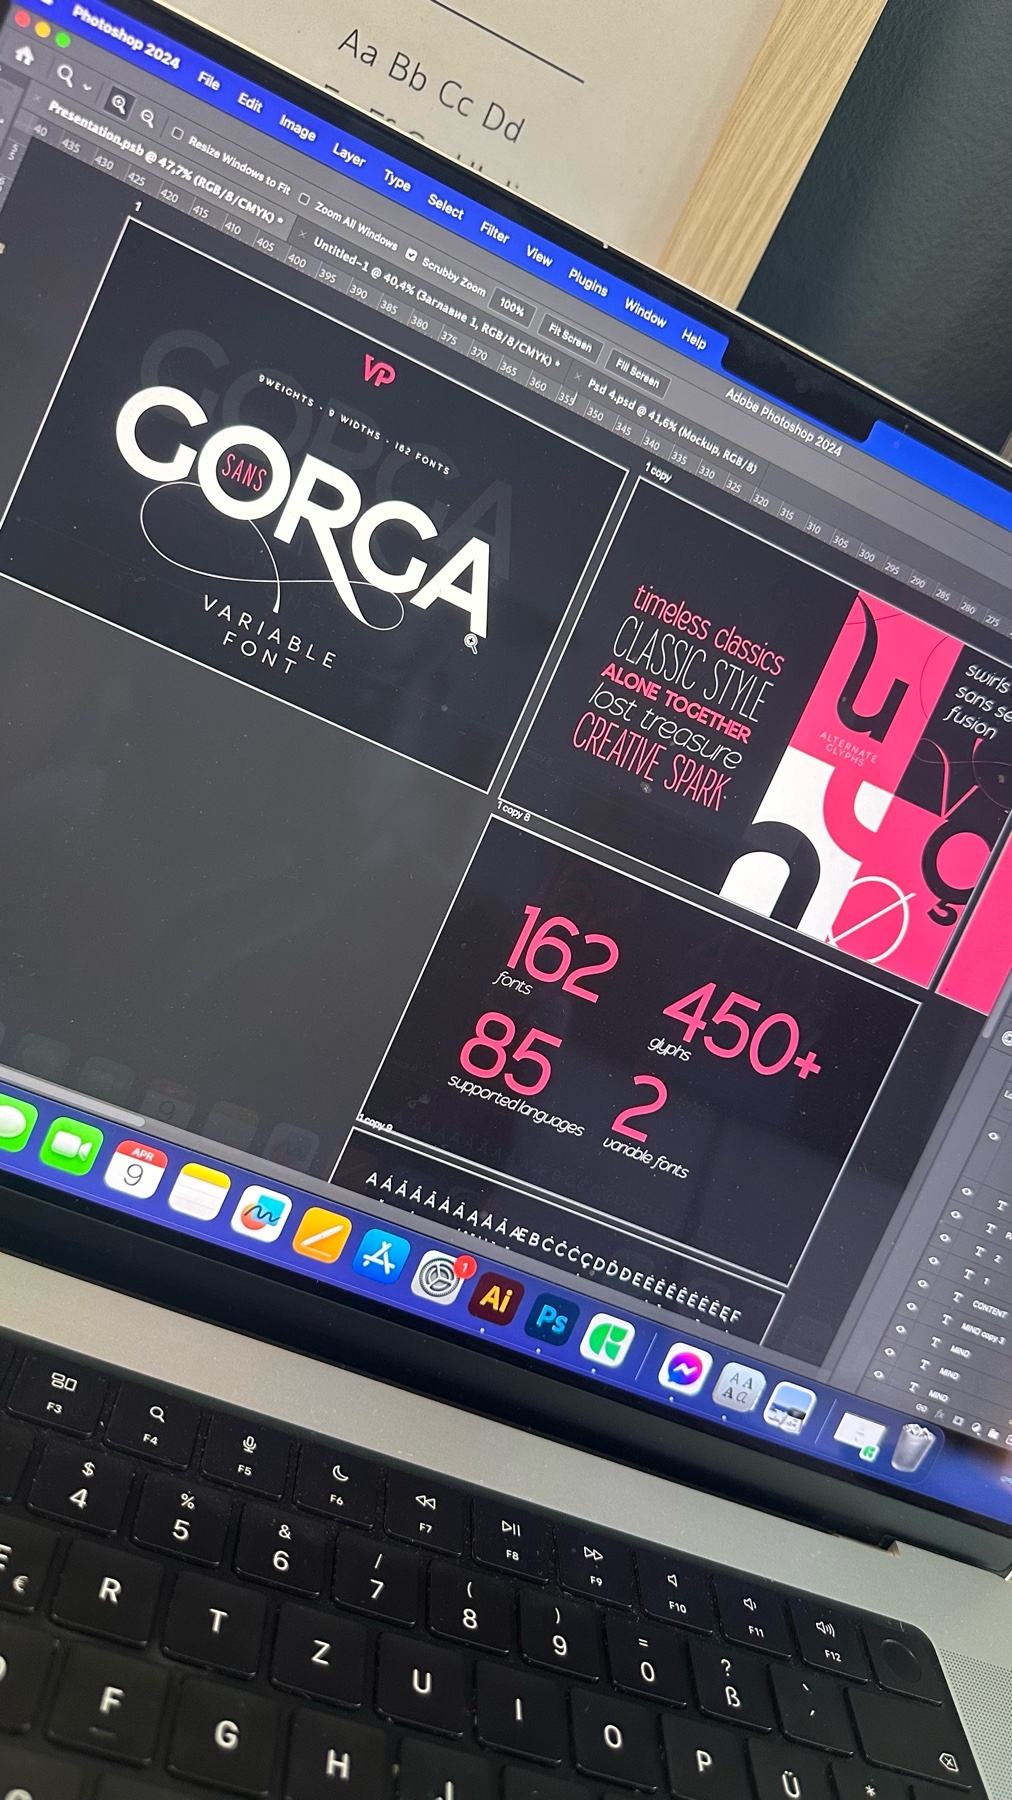Open the View menu

539,256
